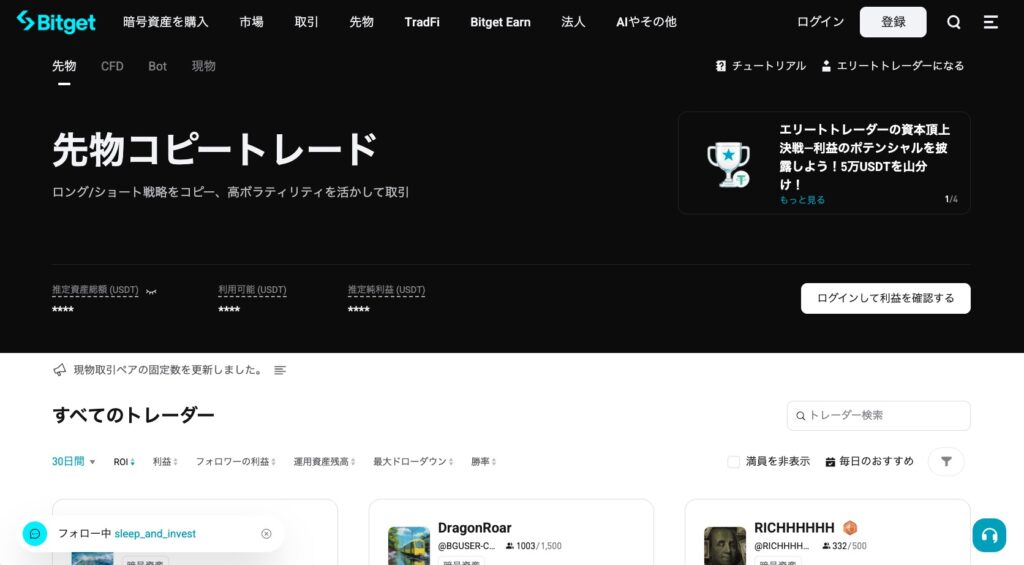The image size is (1024, 565).
Task: Click the Bitget logo
Action: pos(56,22)
